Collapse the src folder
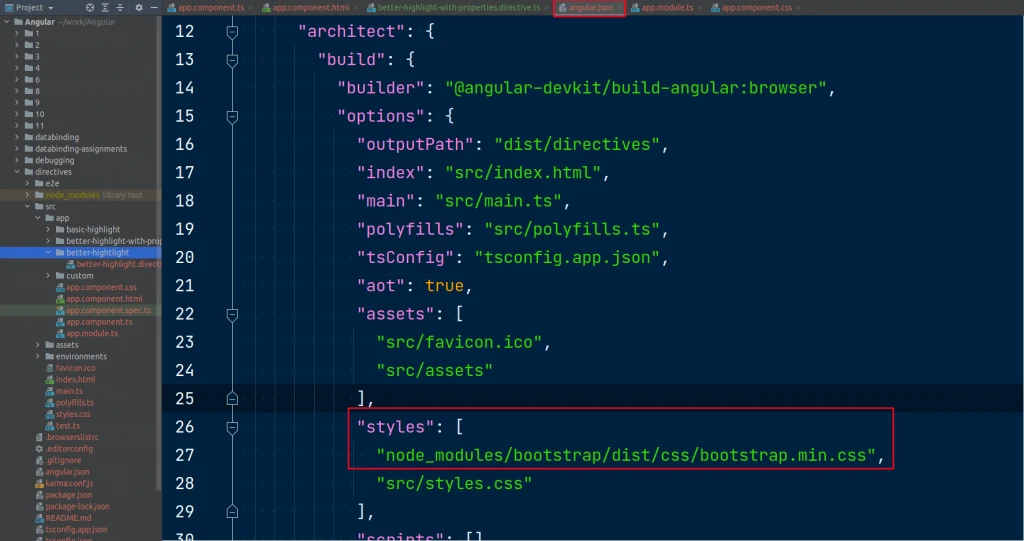 click(x=27, y=206)
